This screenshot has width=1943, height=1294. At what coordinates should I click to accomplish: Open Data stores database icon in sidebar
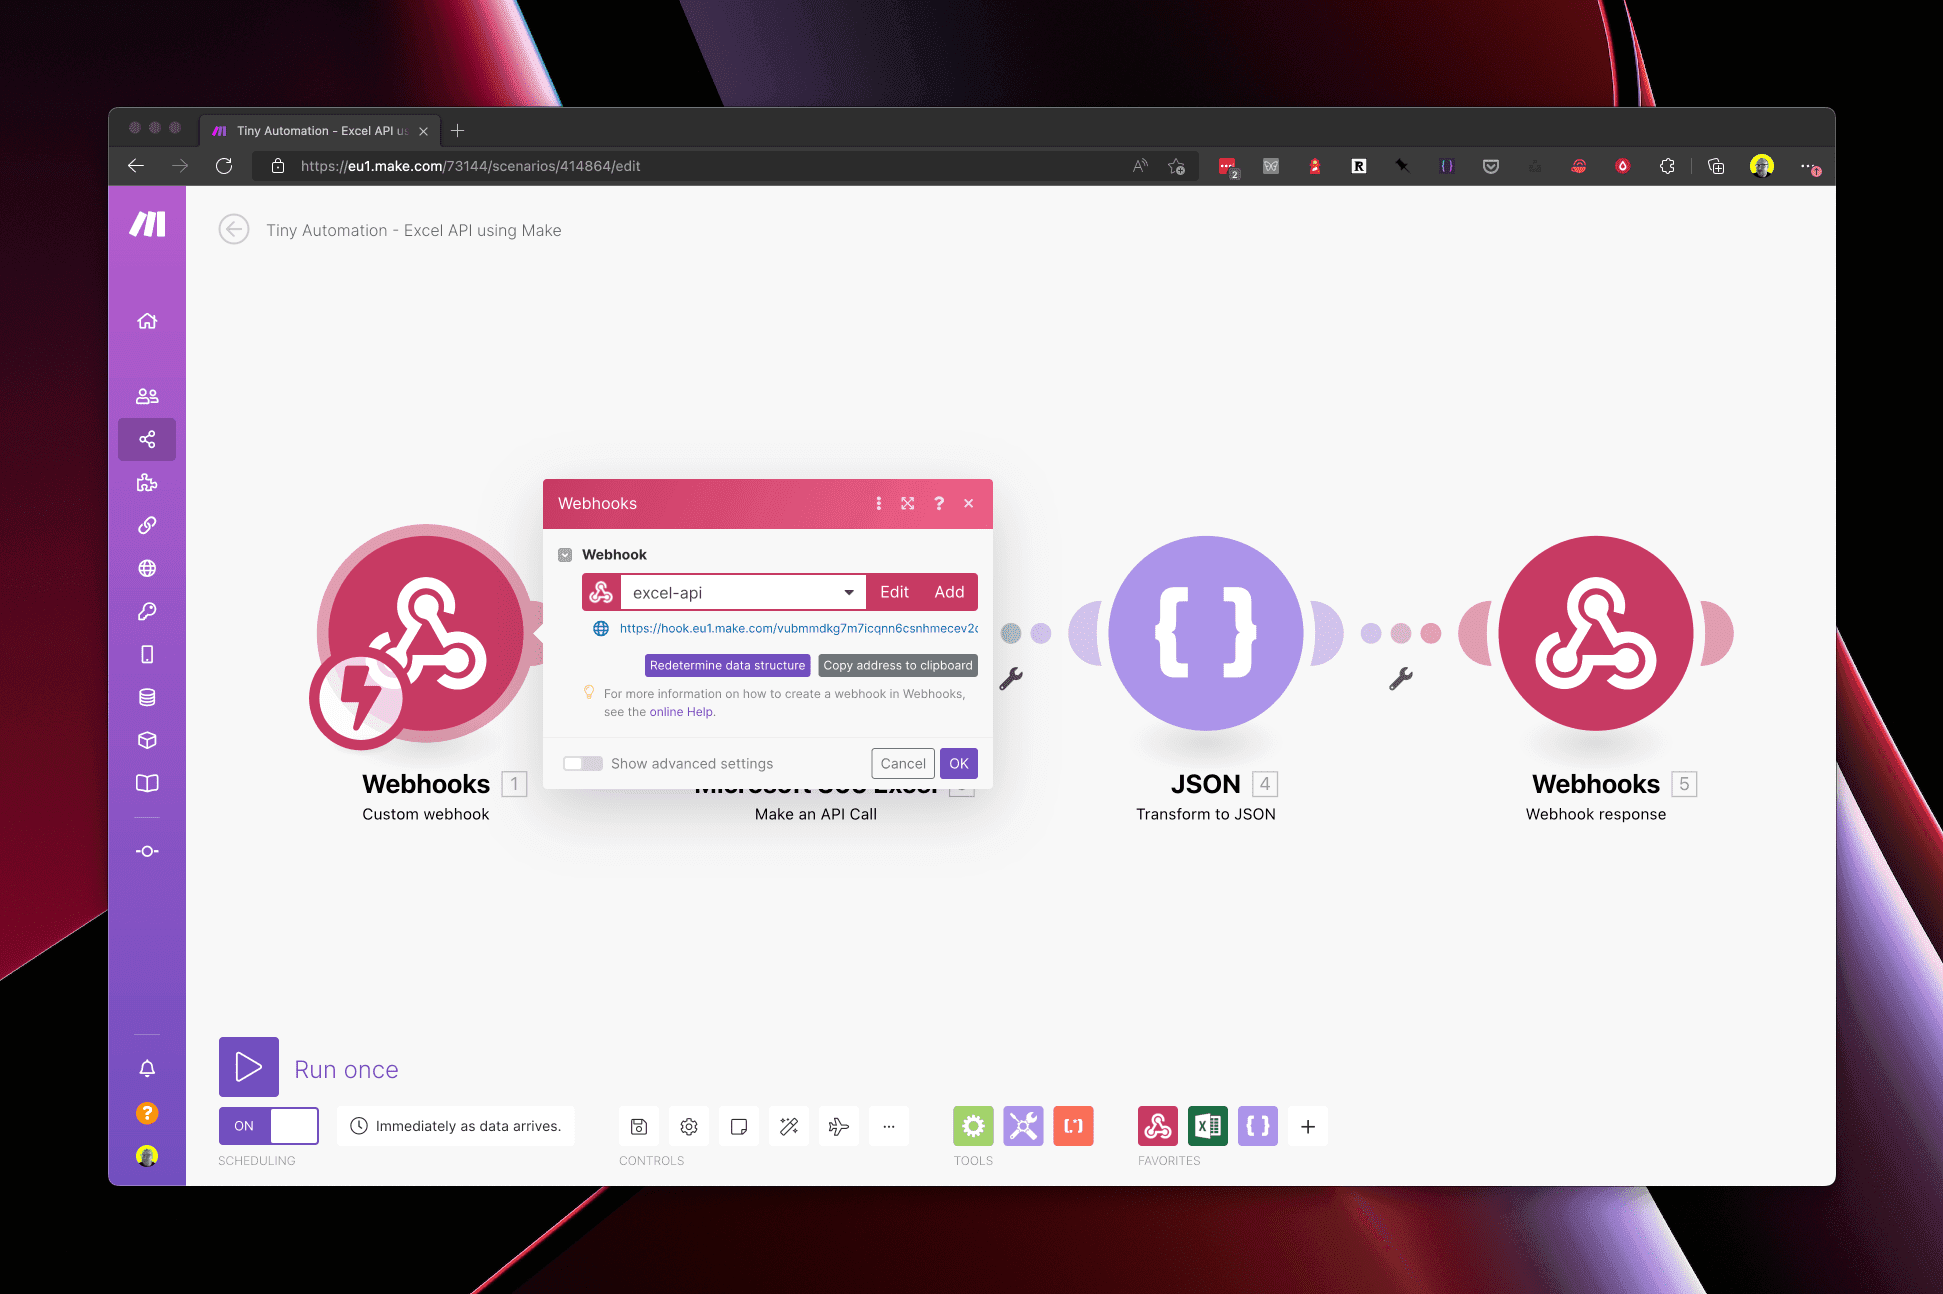click(147, 697)
